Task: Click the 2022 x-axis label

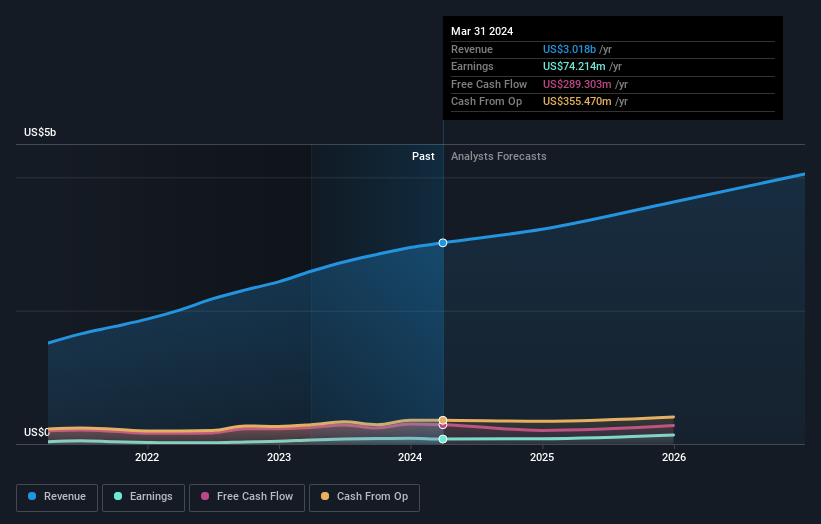Action: (x=147, y=458)
